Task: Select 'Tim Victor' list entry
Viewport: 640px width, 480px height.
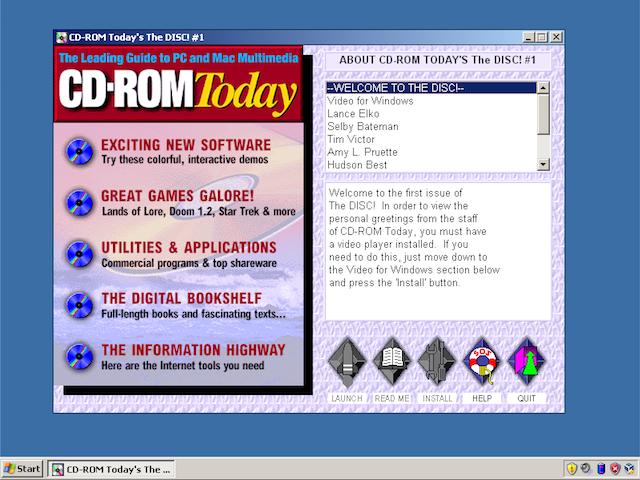Action: coord(431,139)
